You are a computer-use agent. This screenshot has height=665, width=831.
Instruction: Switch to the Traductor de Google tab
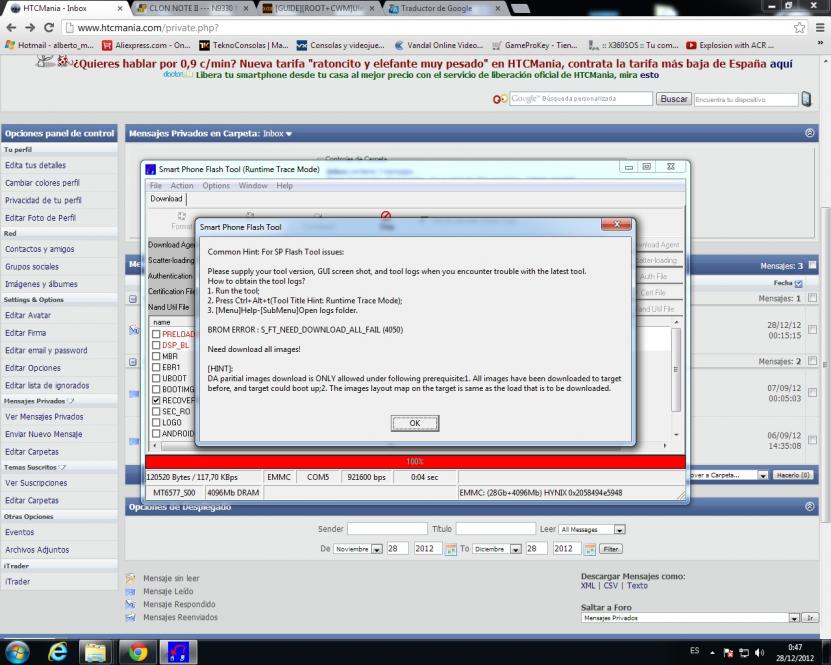(x=445, y=8)
